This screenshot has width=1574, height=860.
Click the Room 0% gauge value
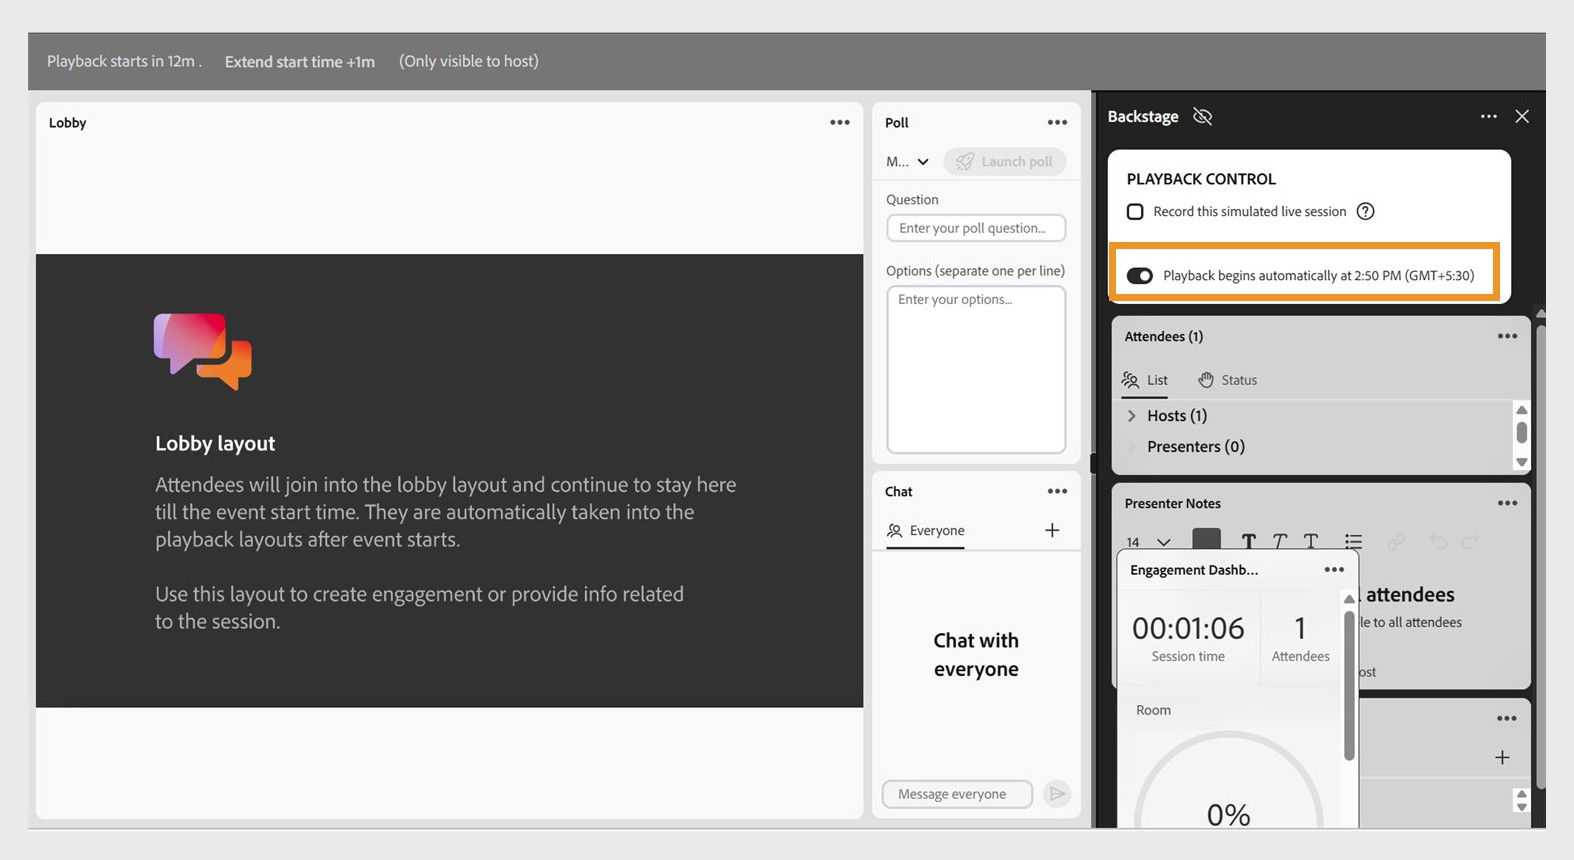pos(1228,815)
